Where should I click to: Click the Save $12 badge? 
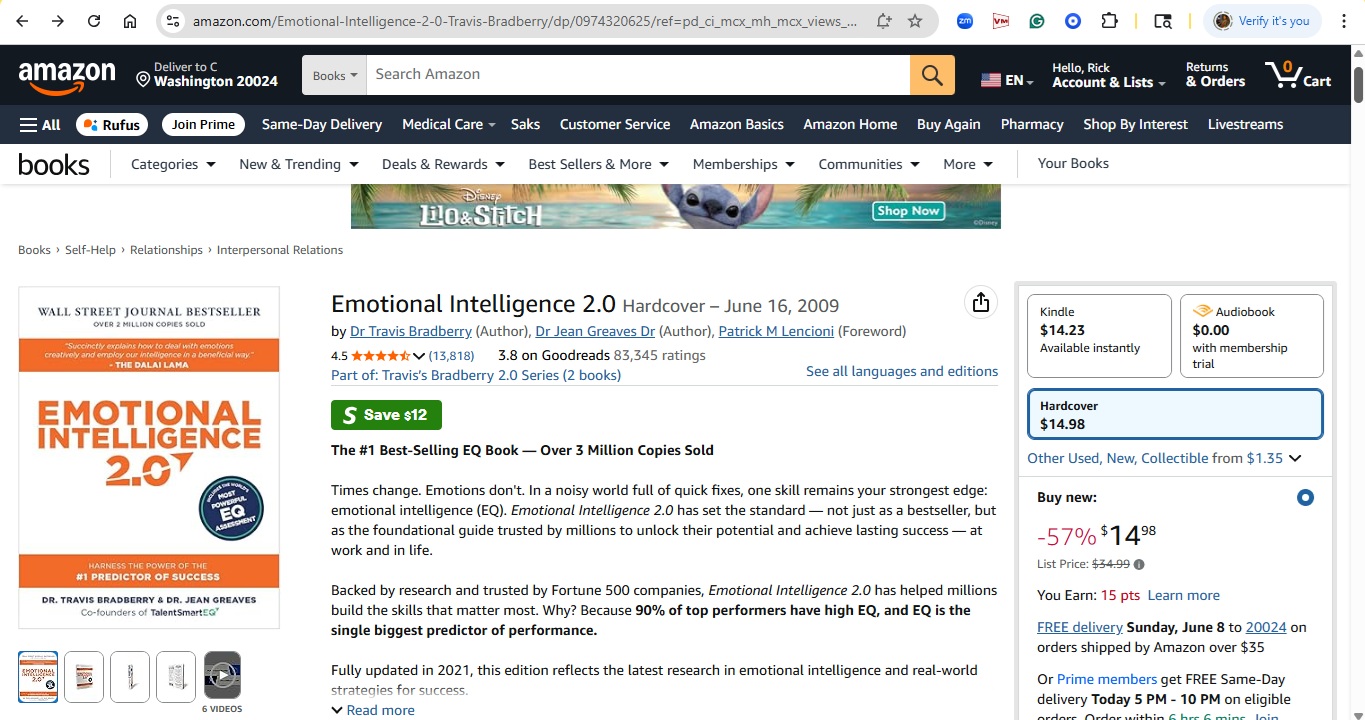click(386, 415)
